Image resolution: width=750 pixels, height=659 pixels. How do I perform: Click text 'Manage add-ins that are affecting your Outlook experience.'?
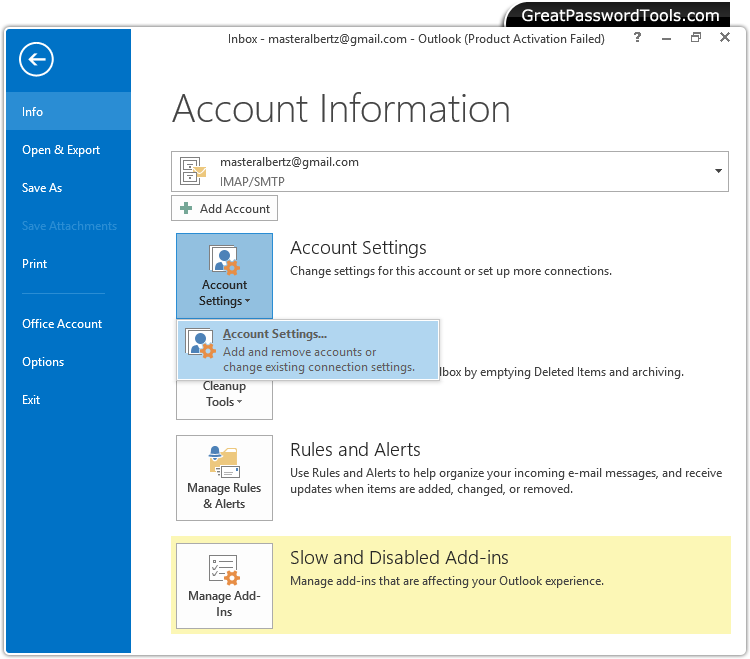[447, 581]
